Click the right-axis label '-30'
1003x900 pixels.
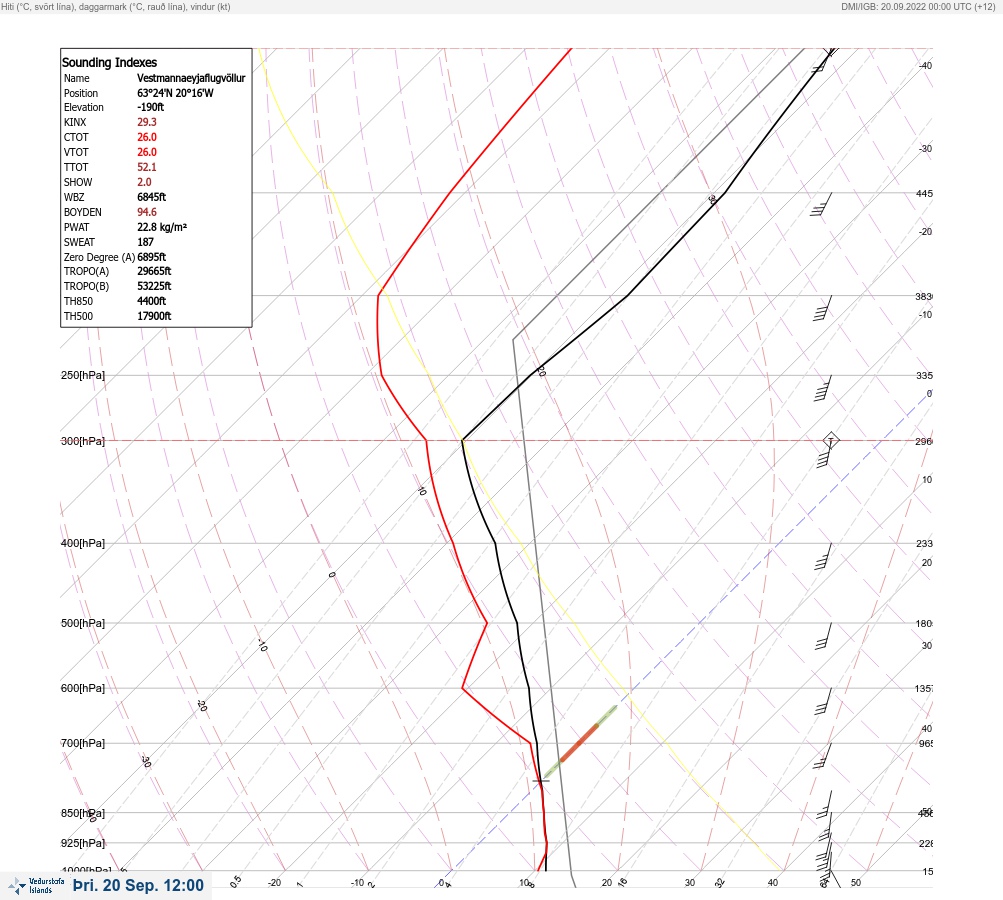pos(925,148)
